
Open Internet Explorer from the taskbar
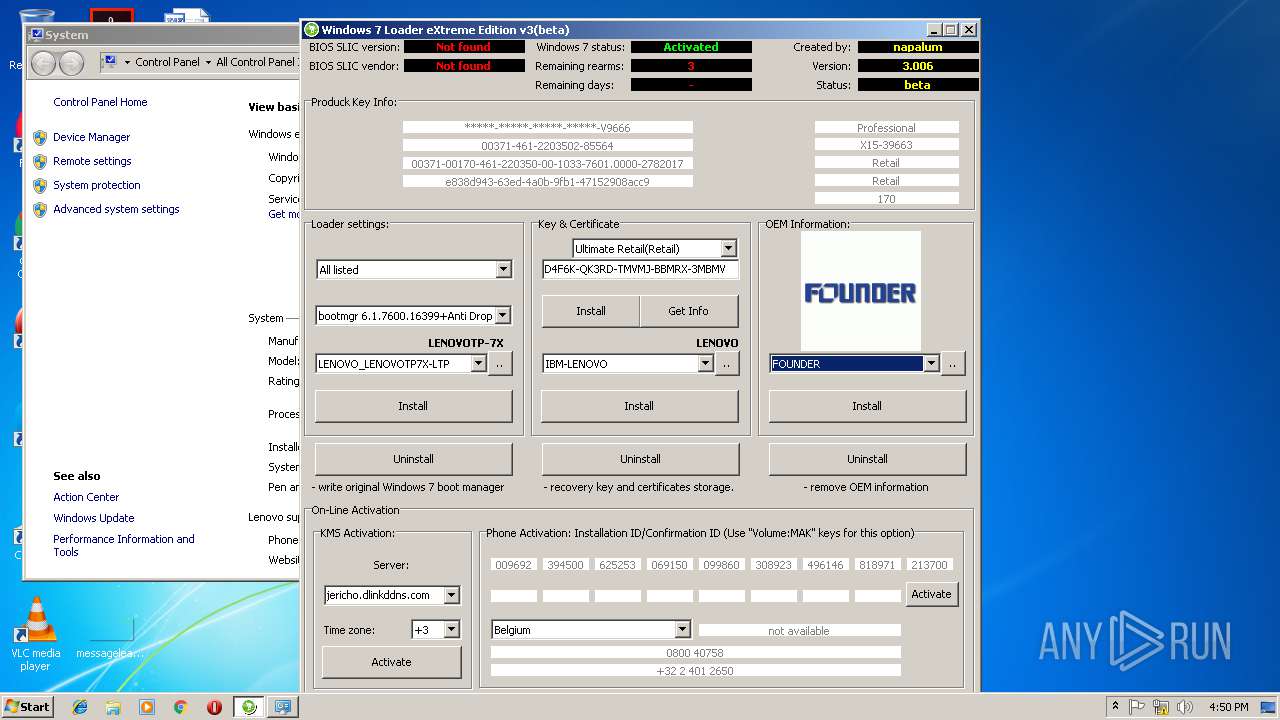80,707
